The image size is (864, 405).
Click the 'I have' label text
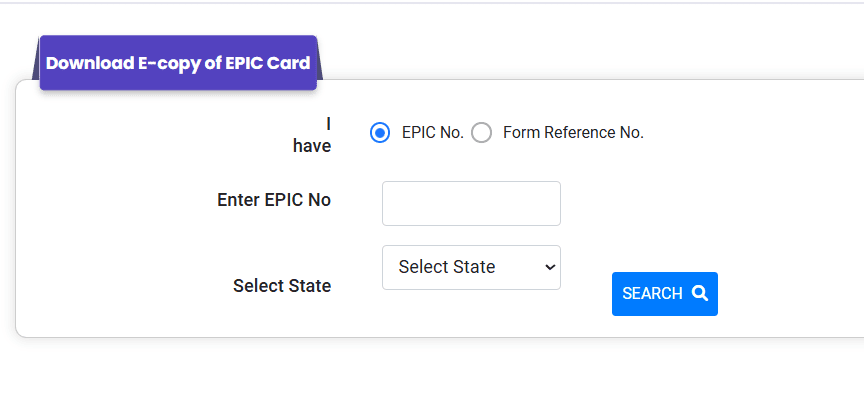(312, 135)
